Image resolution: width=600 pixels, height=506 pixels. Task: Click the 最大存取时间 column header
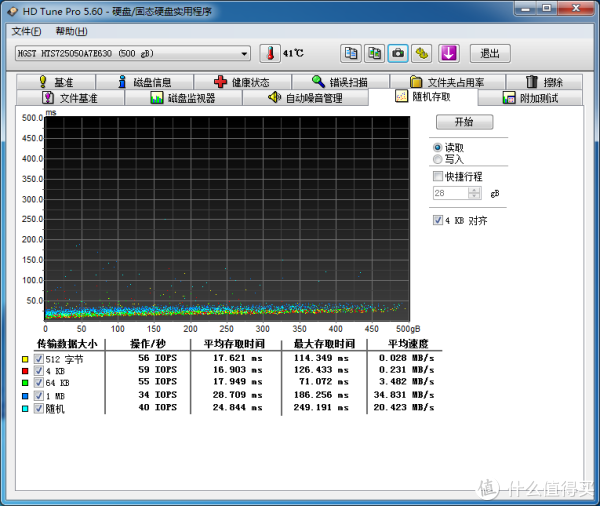324,344
